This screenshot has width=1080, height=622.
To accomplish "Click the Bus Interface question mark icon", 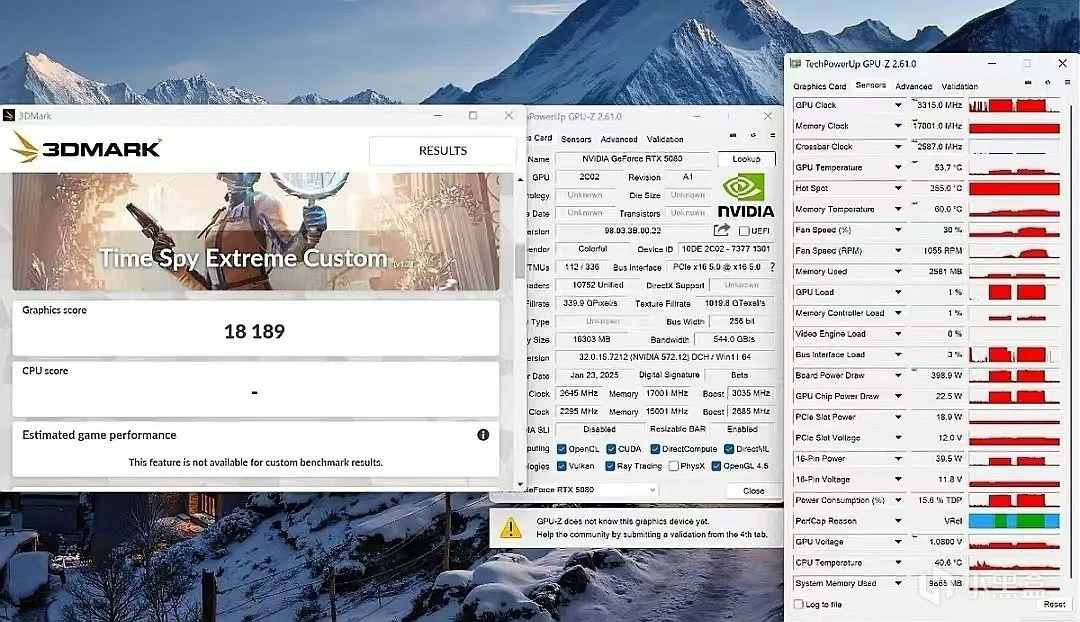I will (772, 267).
